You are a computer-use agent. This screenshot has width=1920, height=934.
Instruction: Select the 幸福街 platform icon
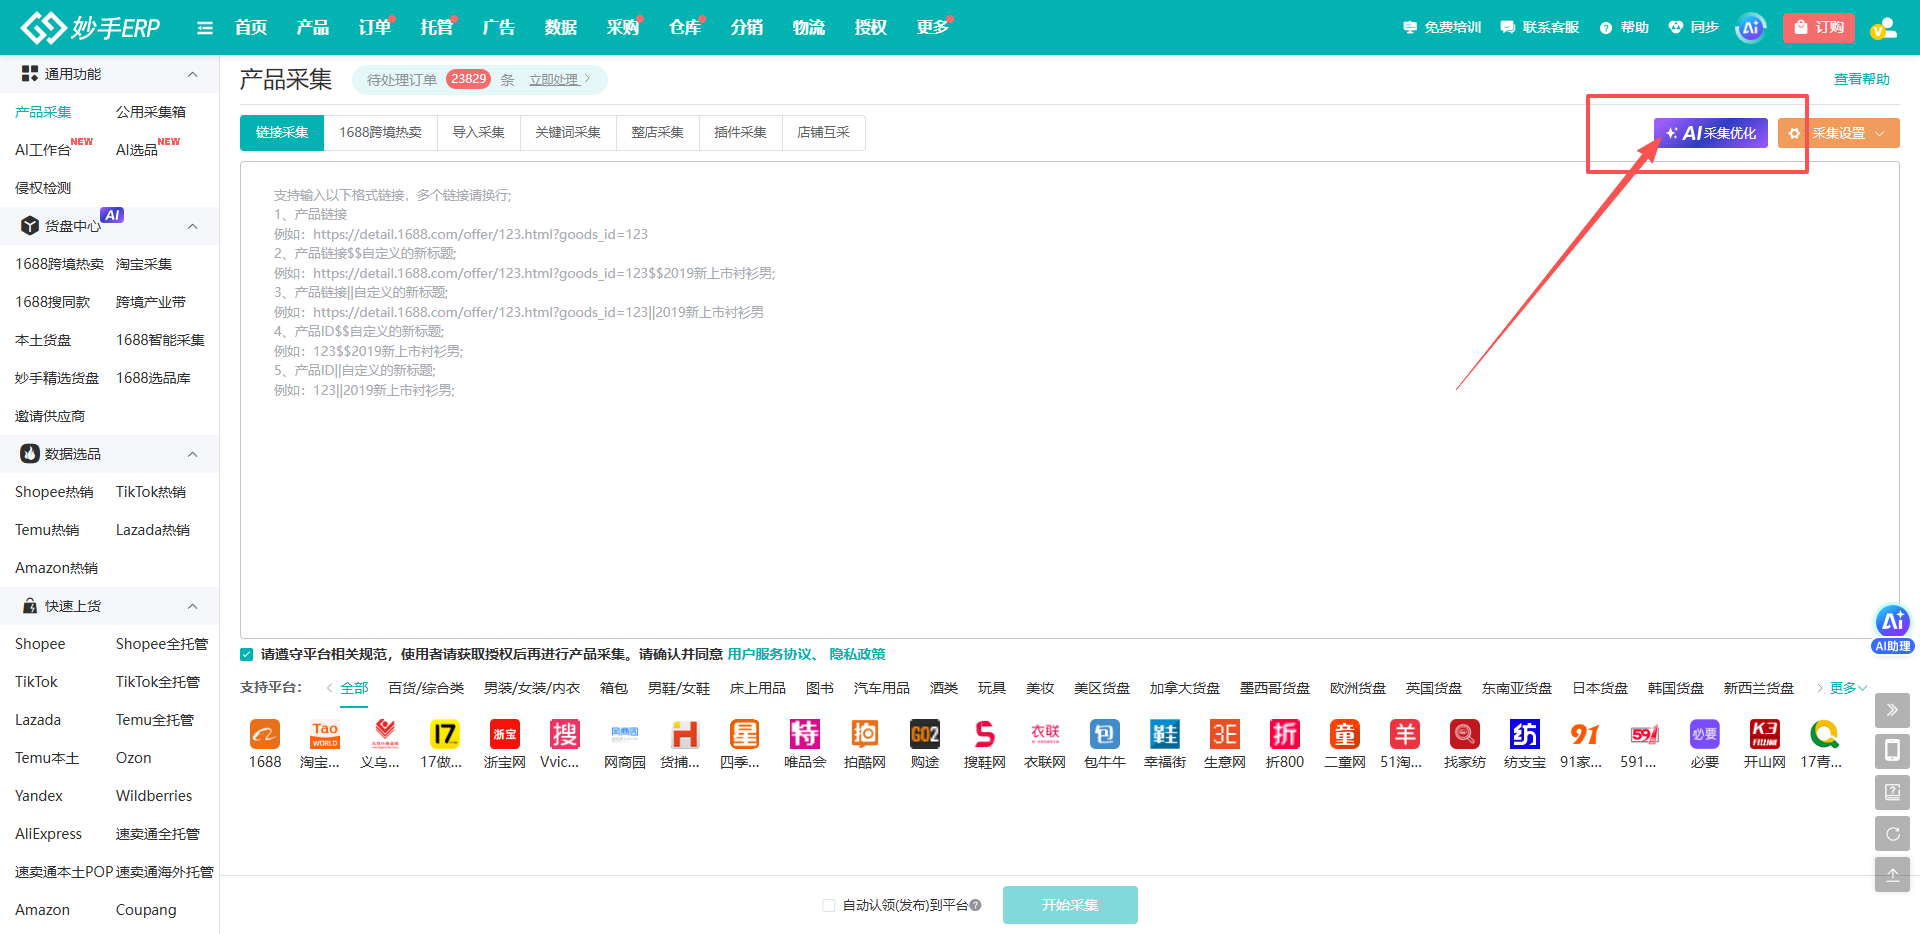[x=1165, y=735]
